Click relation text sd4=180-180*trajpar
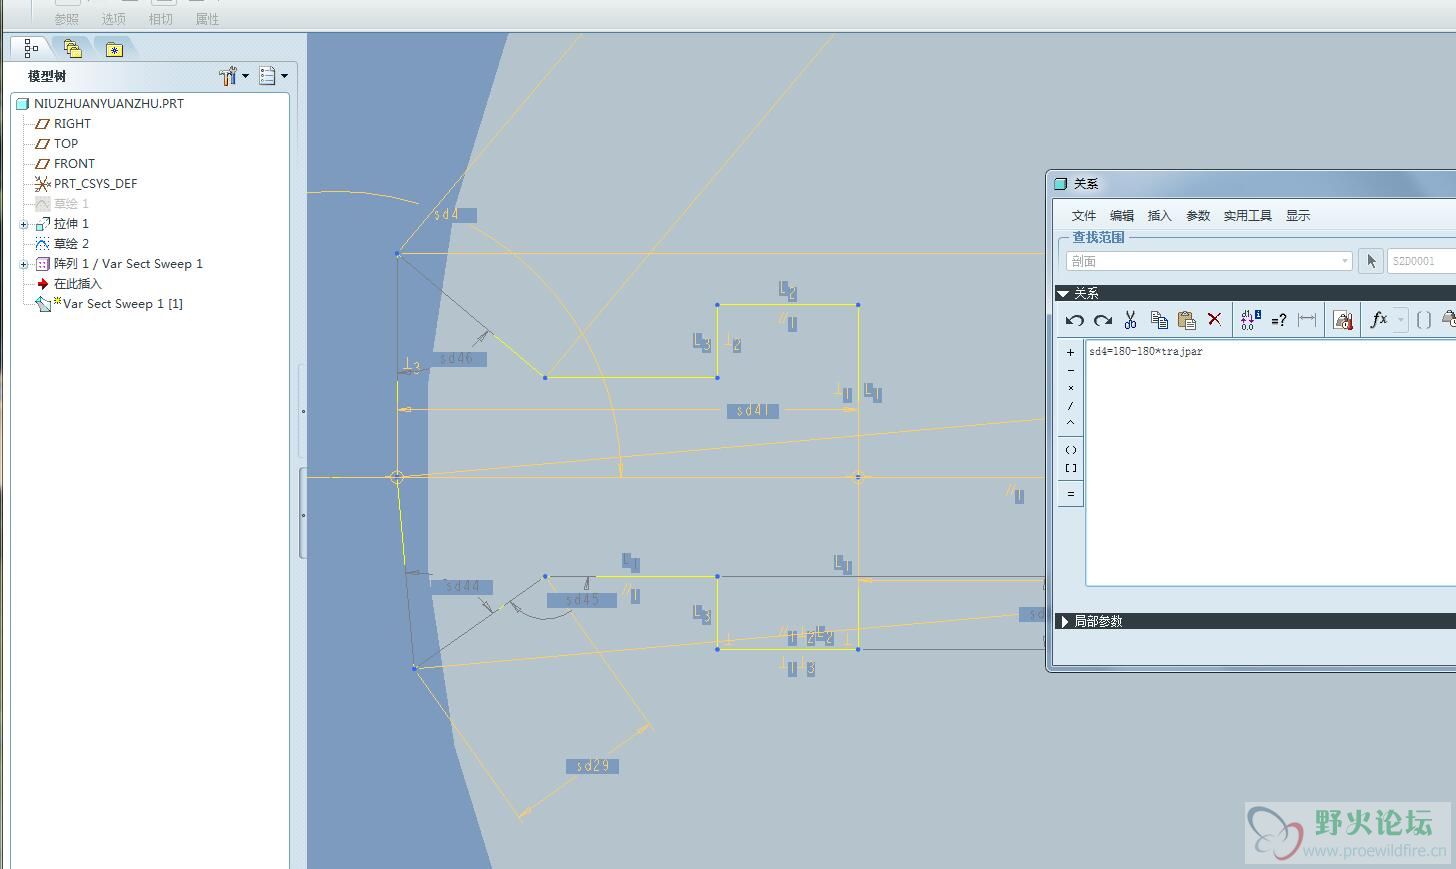The image size is (1456, 869). tap(1146, 351)
